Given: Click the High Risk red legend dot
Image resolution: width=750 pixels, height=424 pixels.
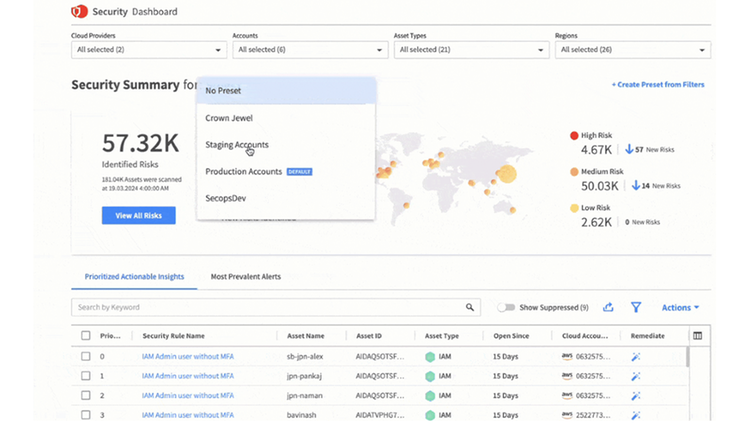Looking at the screenshot, I should 574,135.
